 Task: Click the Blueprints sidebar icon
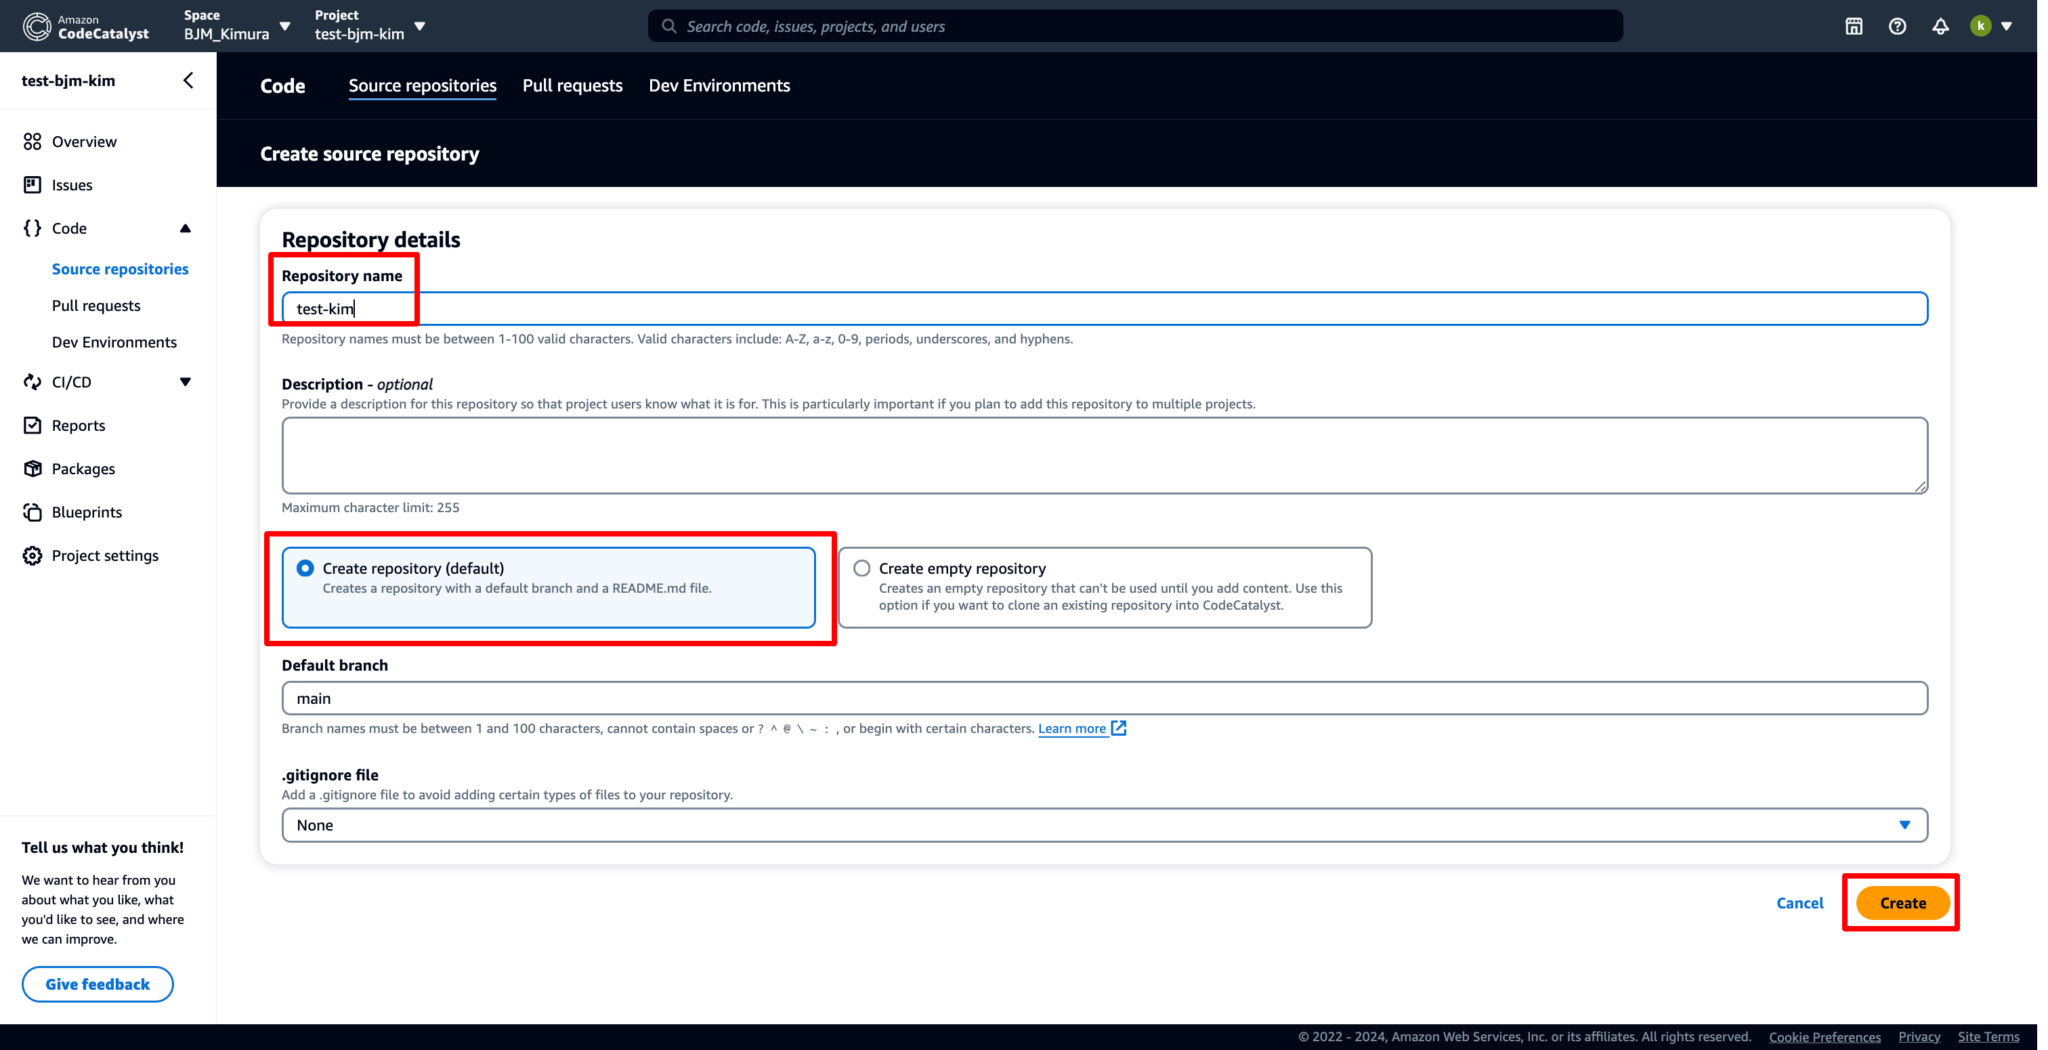point(31,511)
